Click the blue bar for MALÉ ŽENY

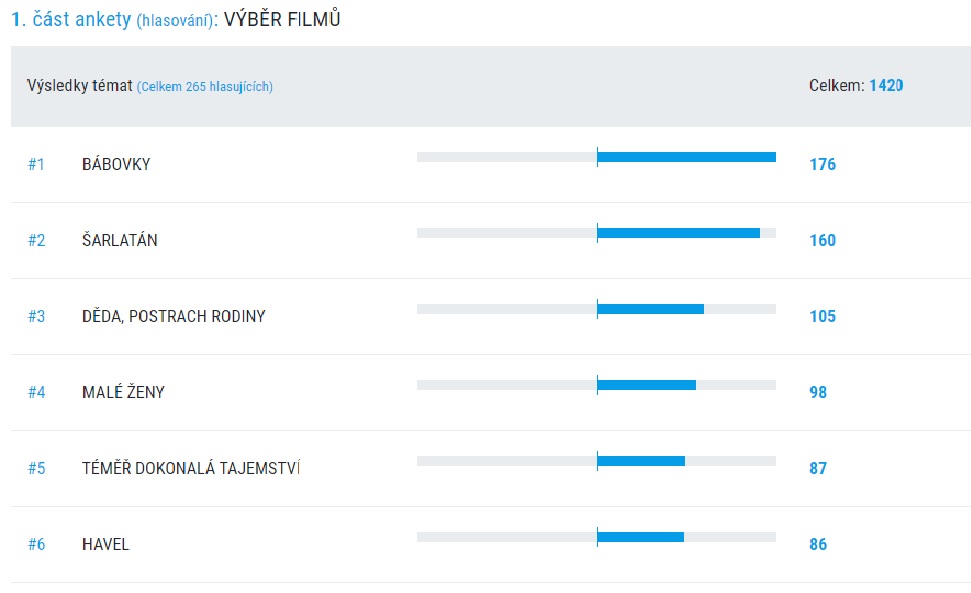646,385
